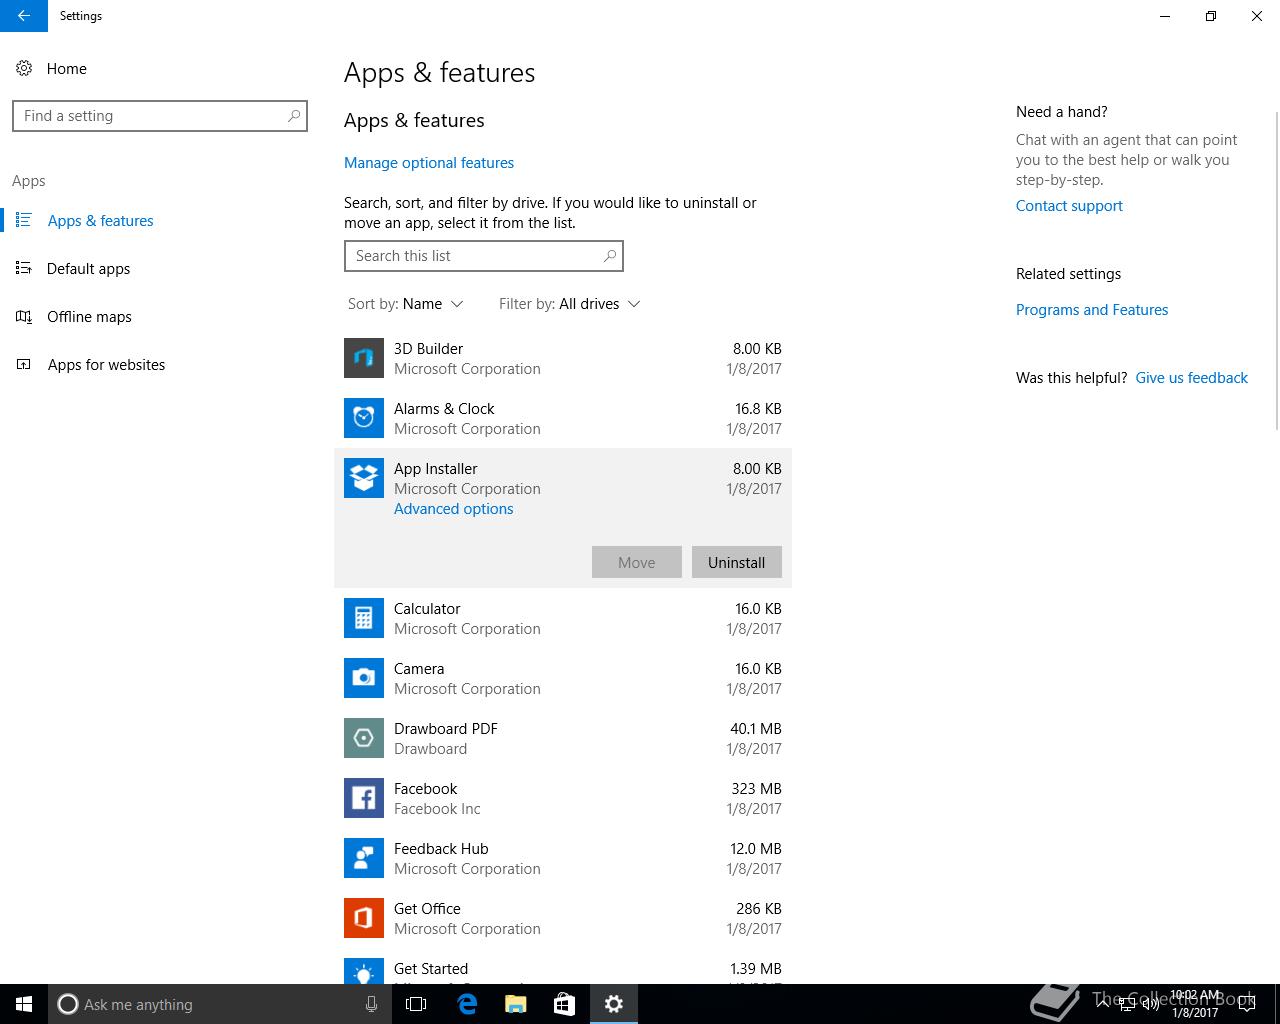The height and width of the screenshot is (1024, 1280).
Task: Go to Settings Home
Action: pos(67,68)
